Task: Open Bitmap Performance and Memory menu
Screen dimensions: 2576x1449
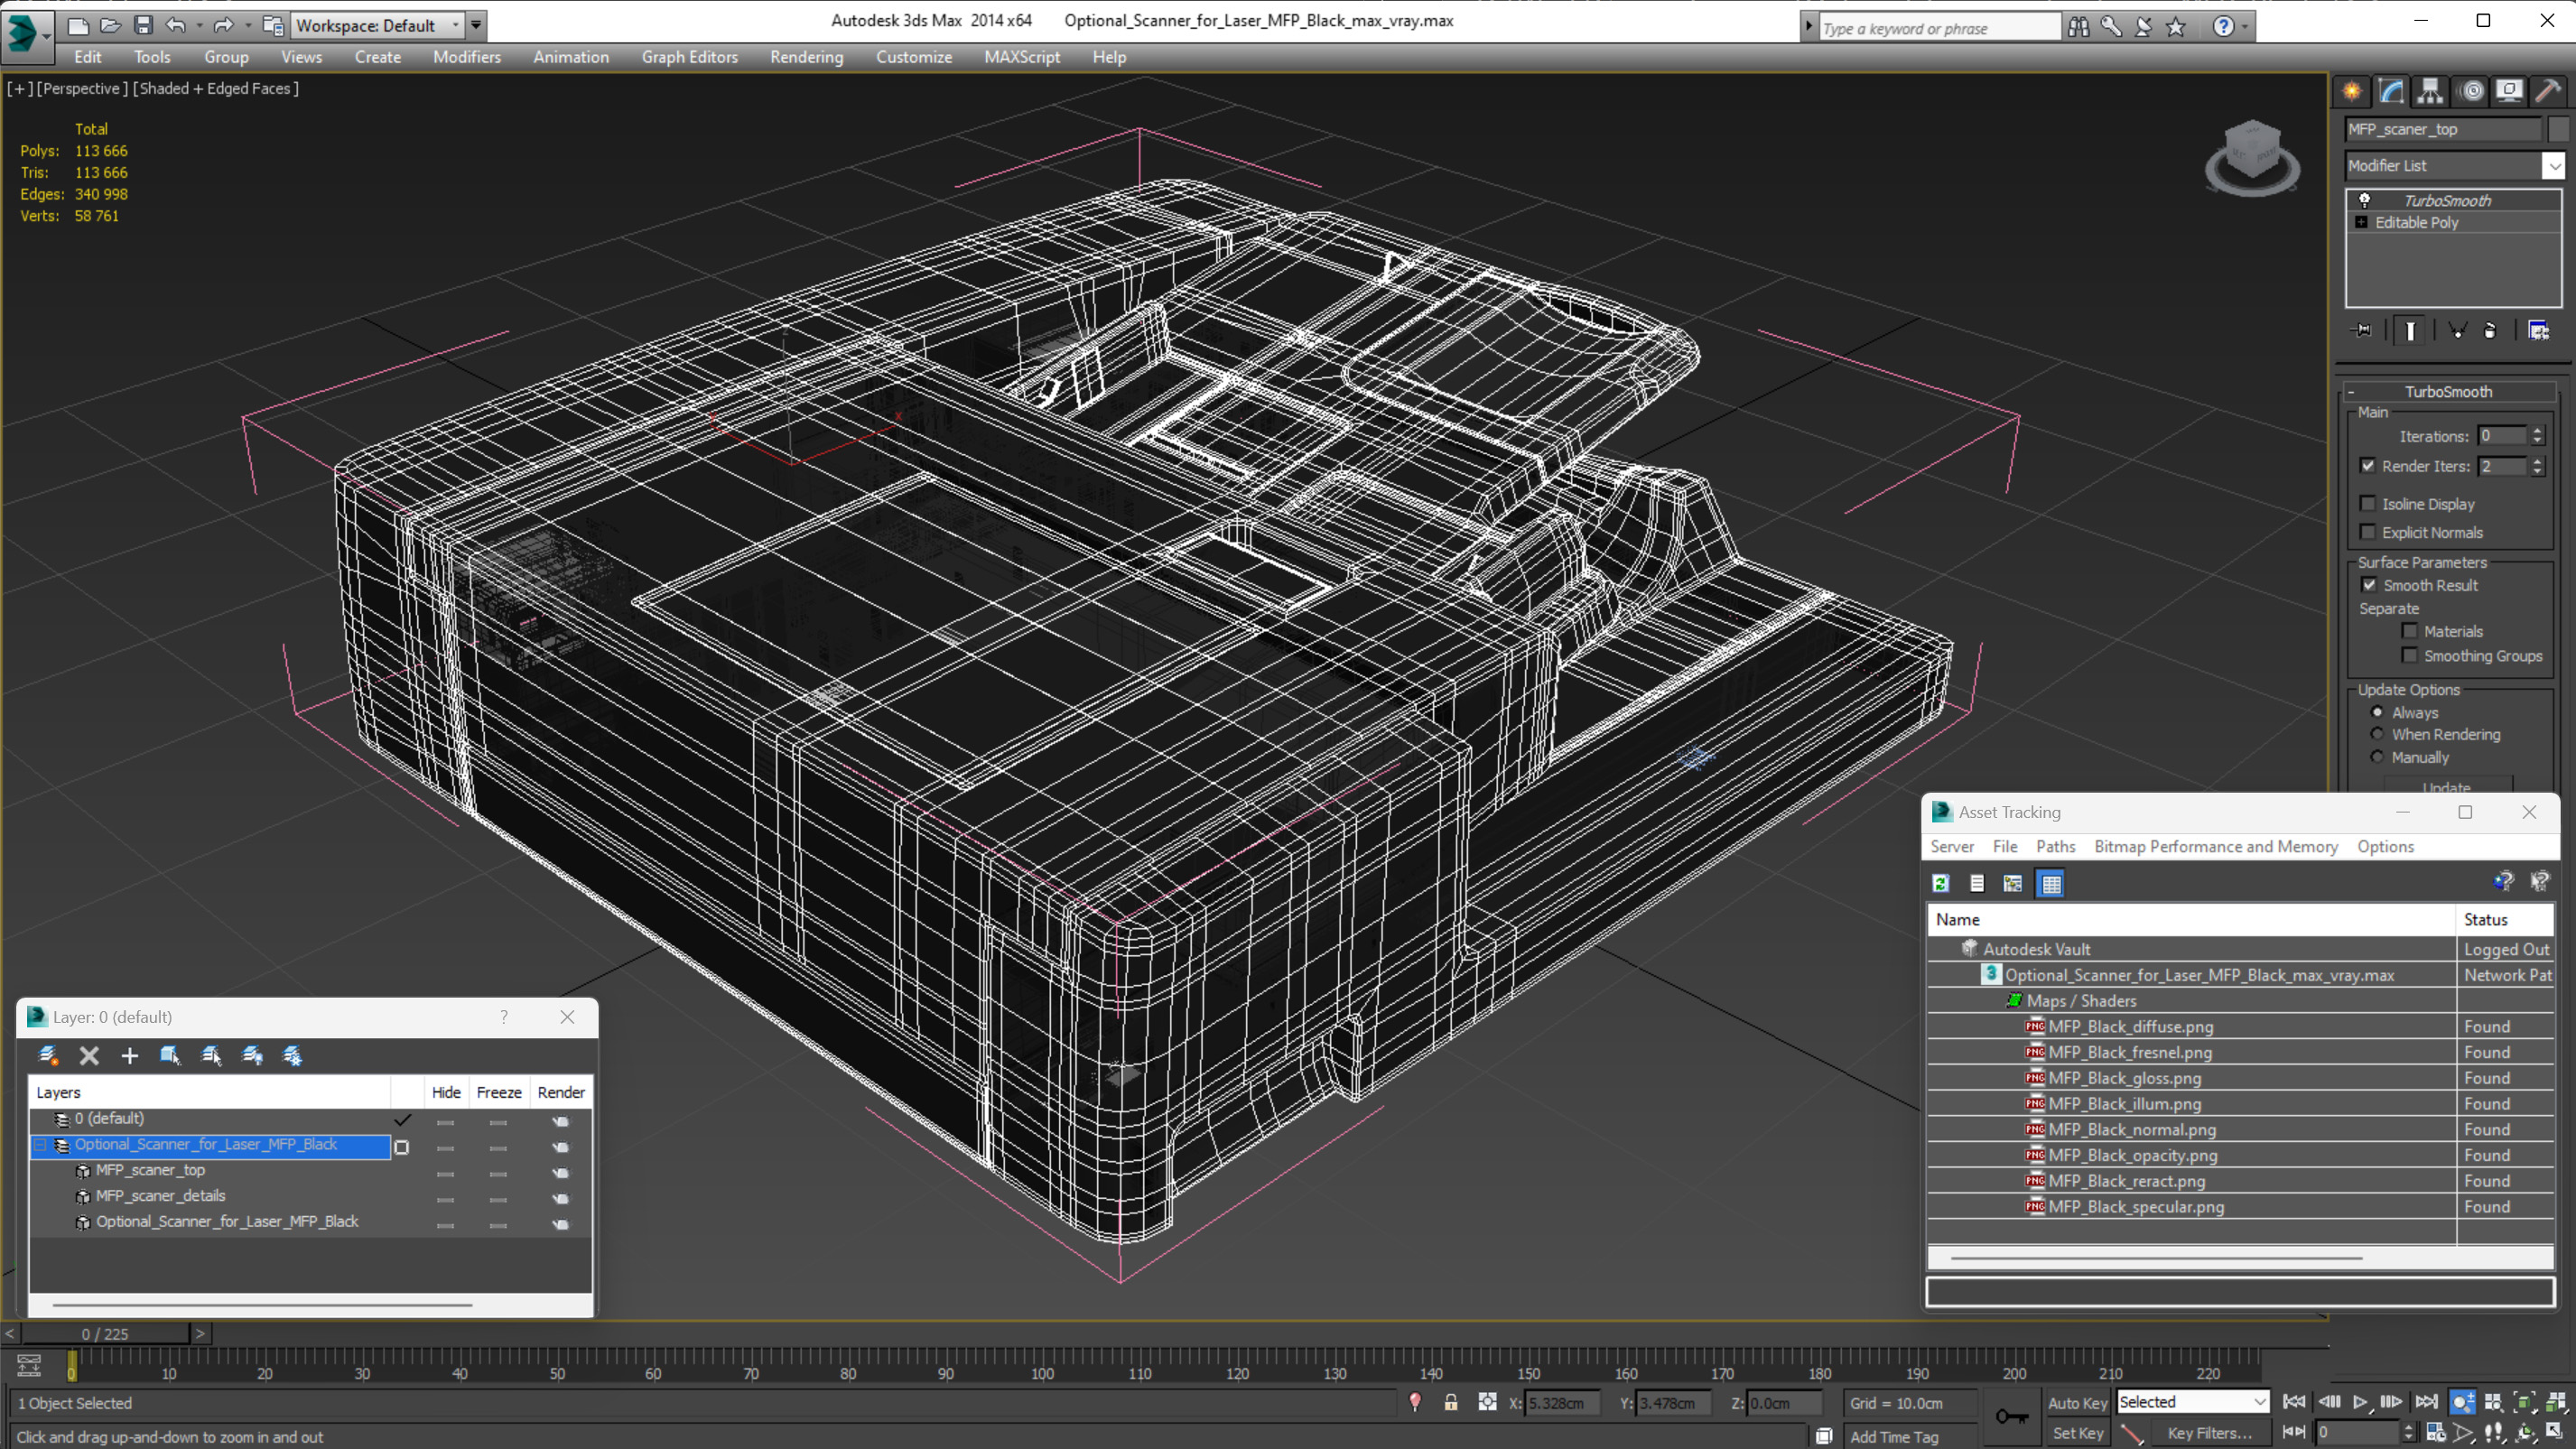Action: click(2216, 846)
